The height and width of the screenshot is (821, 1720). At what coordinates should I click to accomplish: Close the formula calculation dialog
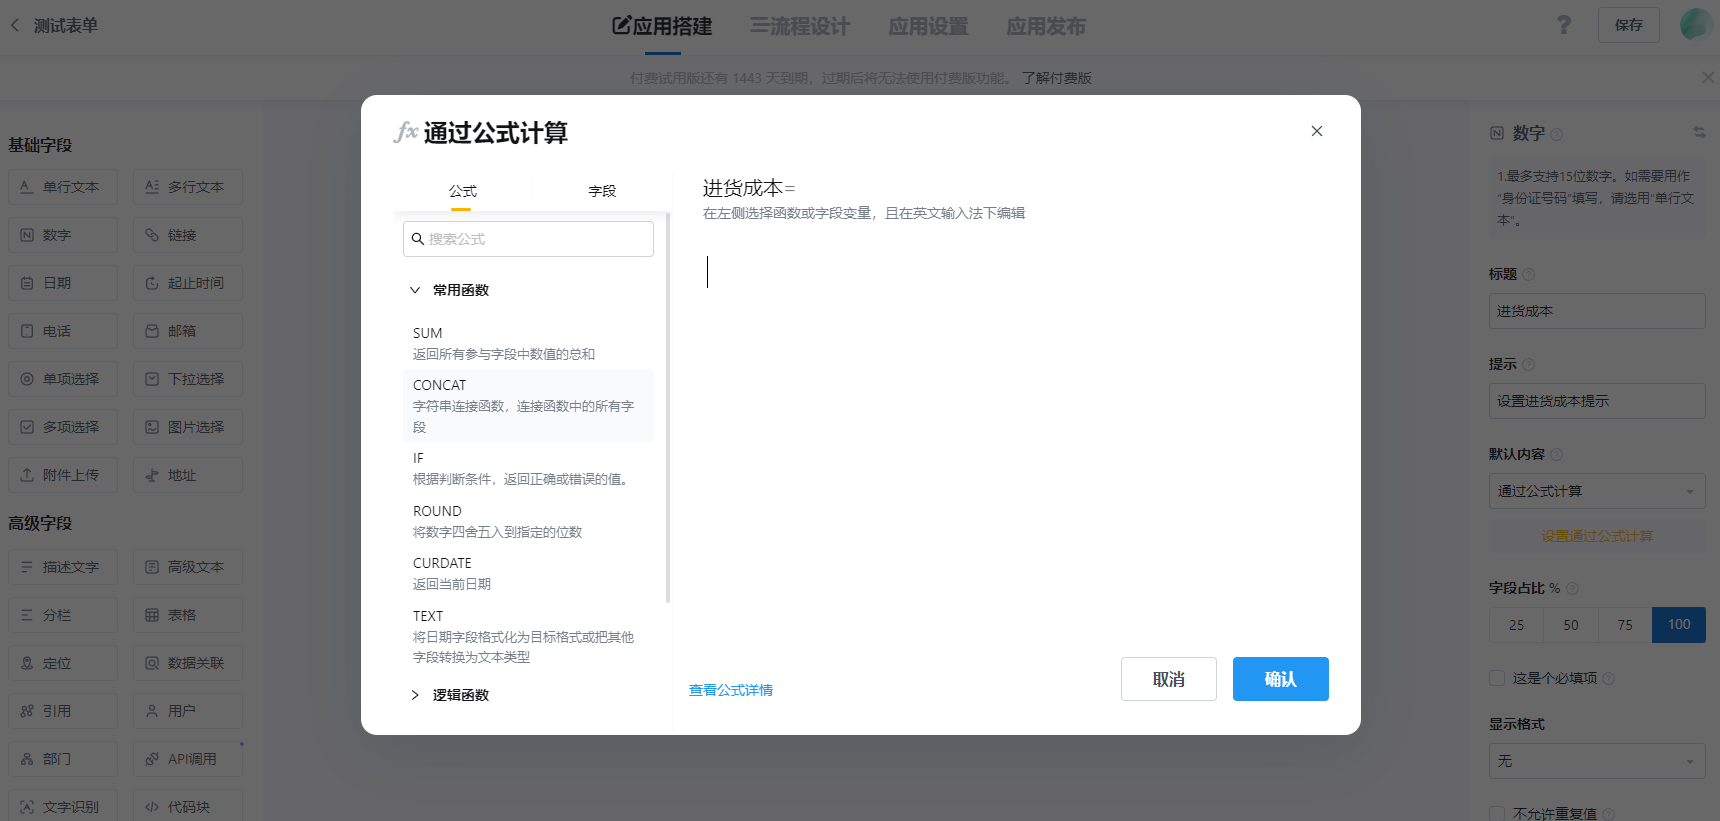[x=1316, y=131]
